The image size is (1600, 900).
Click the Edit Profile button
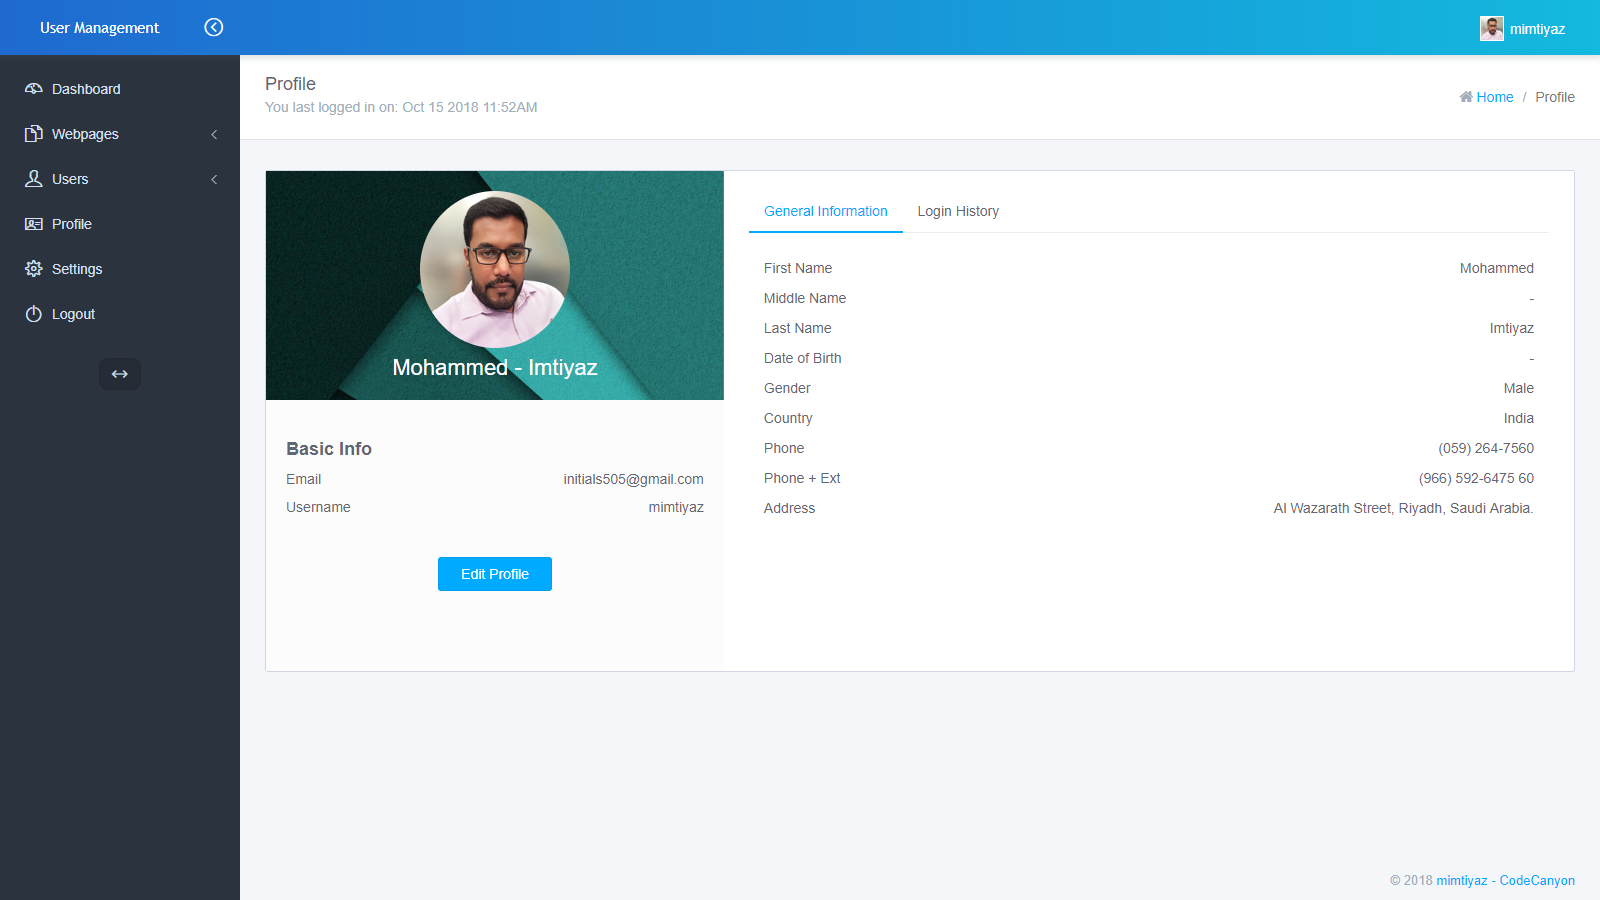pyautogui.click(x=494, y=574)
